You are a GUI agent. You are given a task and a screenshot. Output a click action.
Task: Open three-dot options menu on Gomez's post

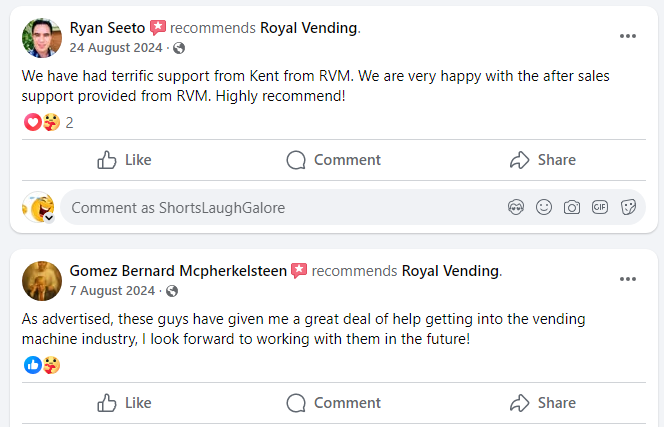click(x=628, y=279)
